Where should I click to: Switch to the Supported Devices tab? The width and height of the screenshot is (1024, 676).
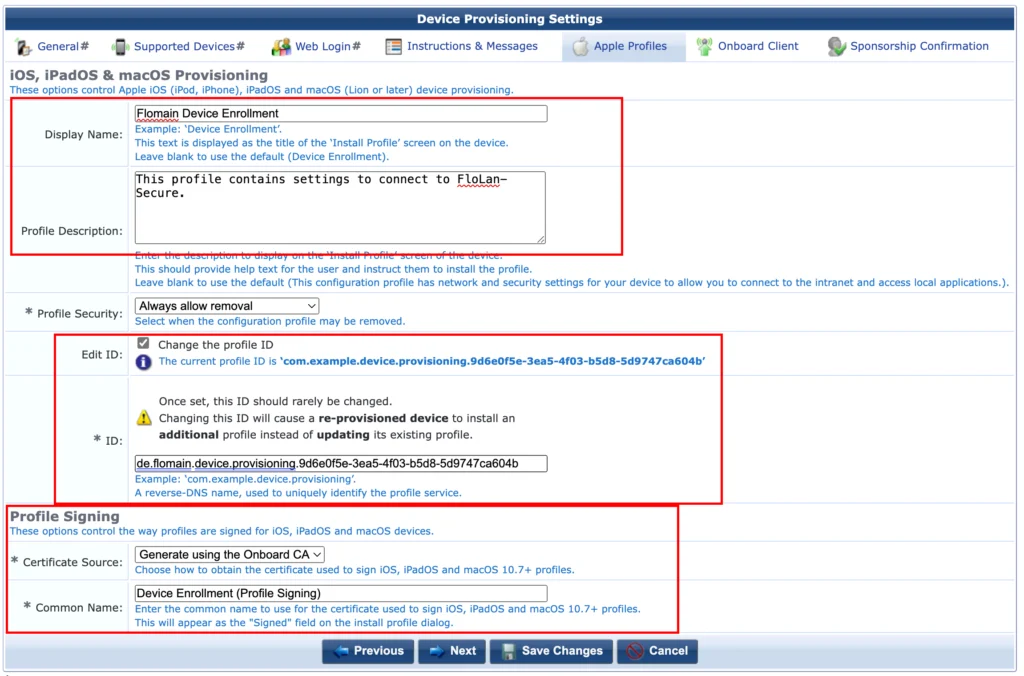click(188, 47)
